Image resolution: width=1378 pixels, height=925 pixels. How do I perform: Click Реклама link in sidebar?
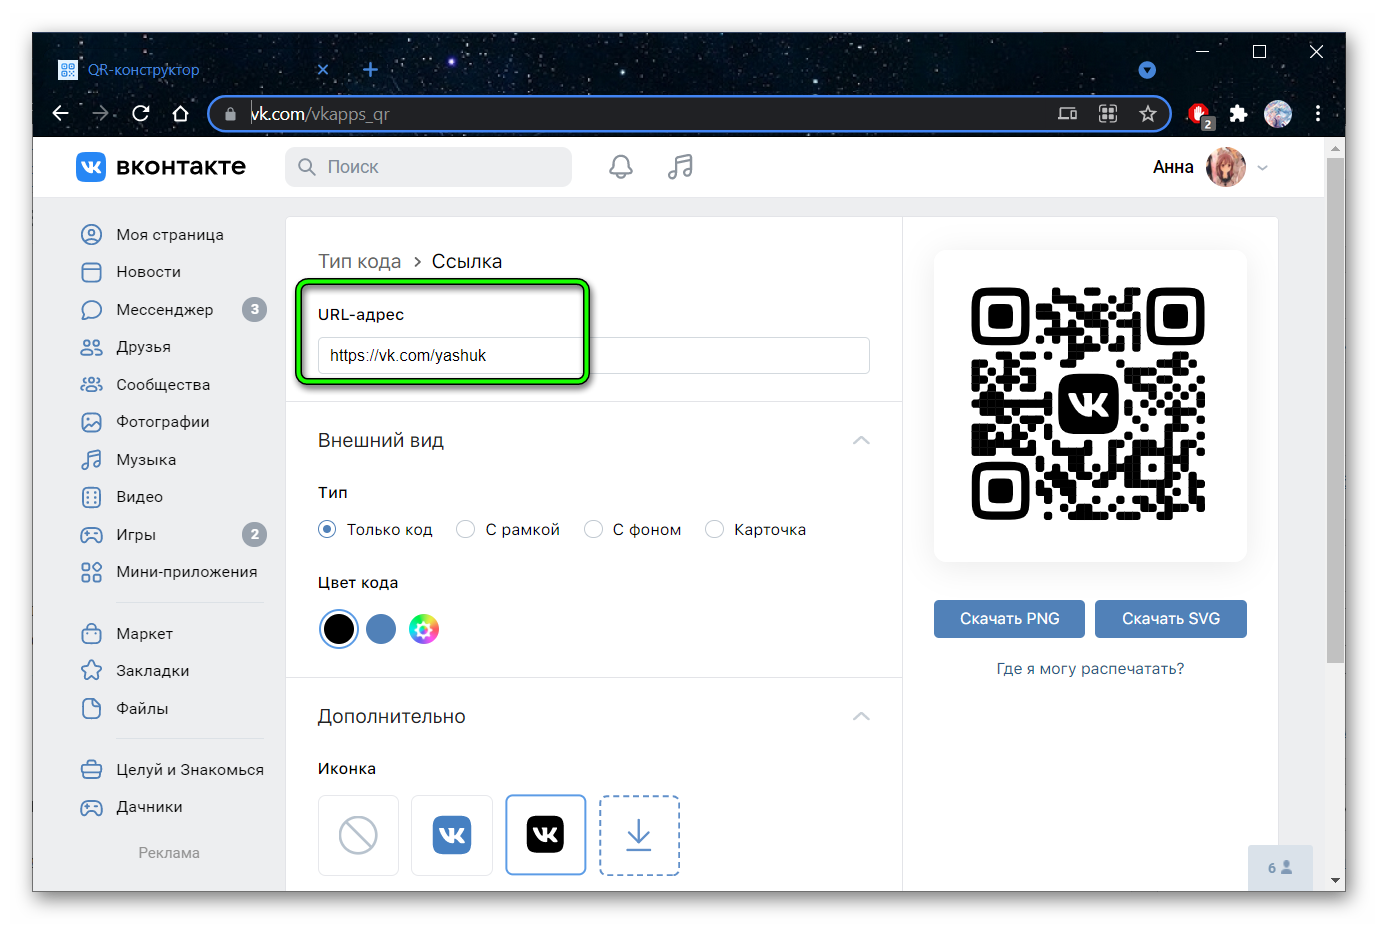pyautogui.click(x=169, y=853)
